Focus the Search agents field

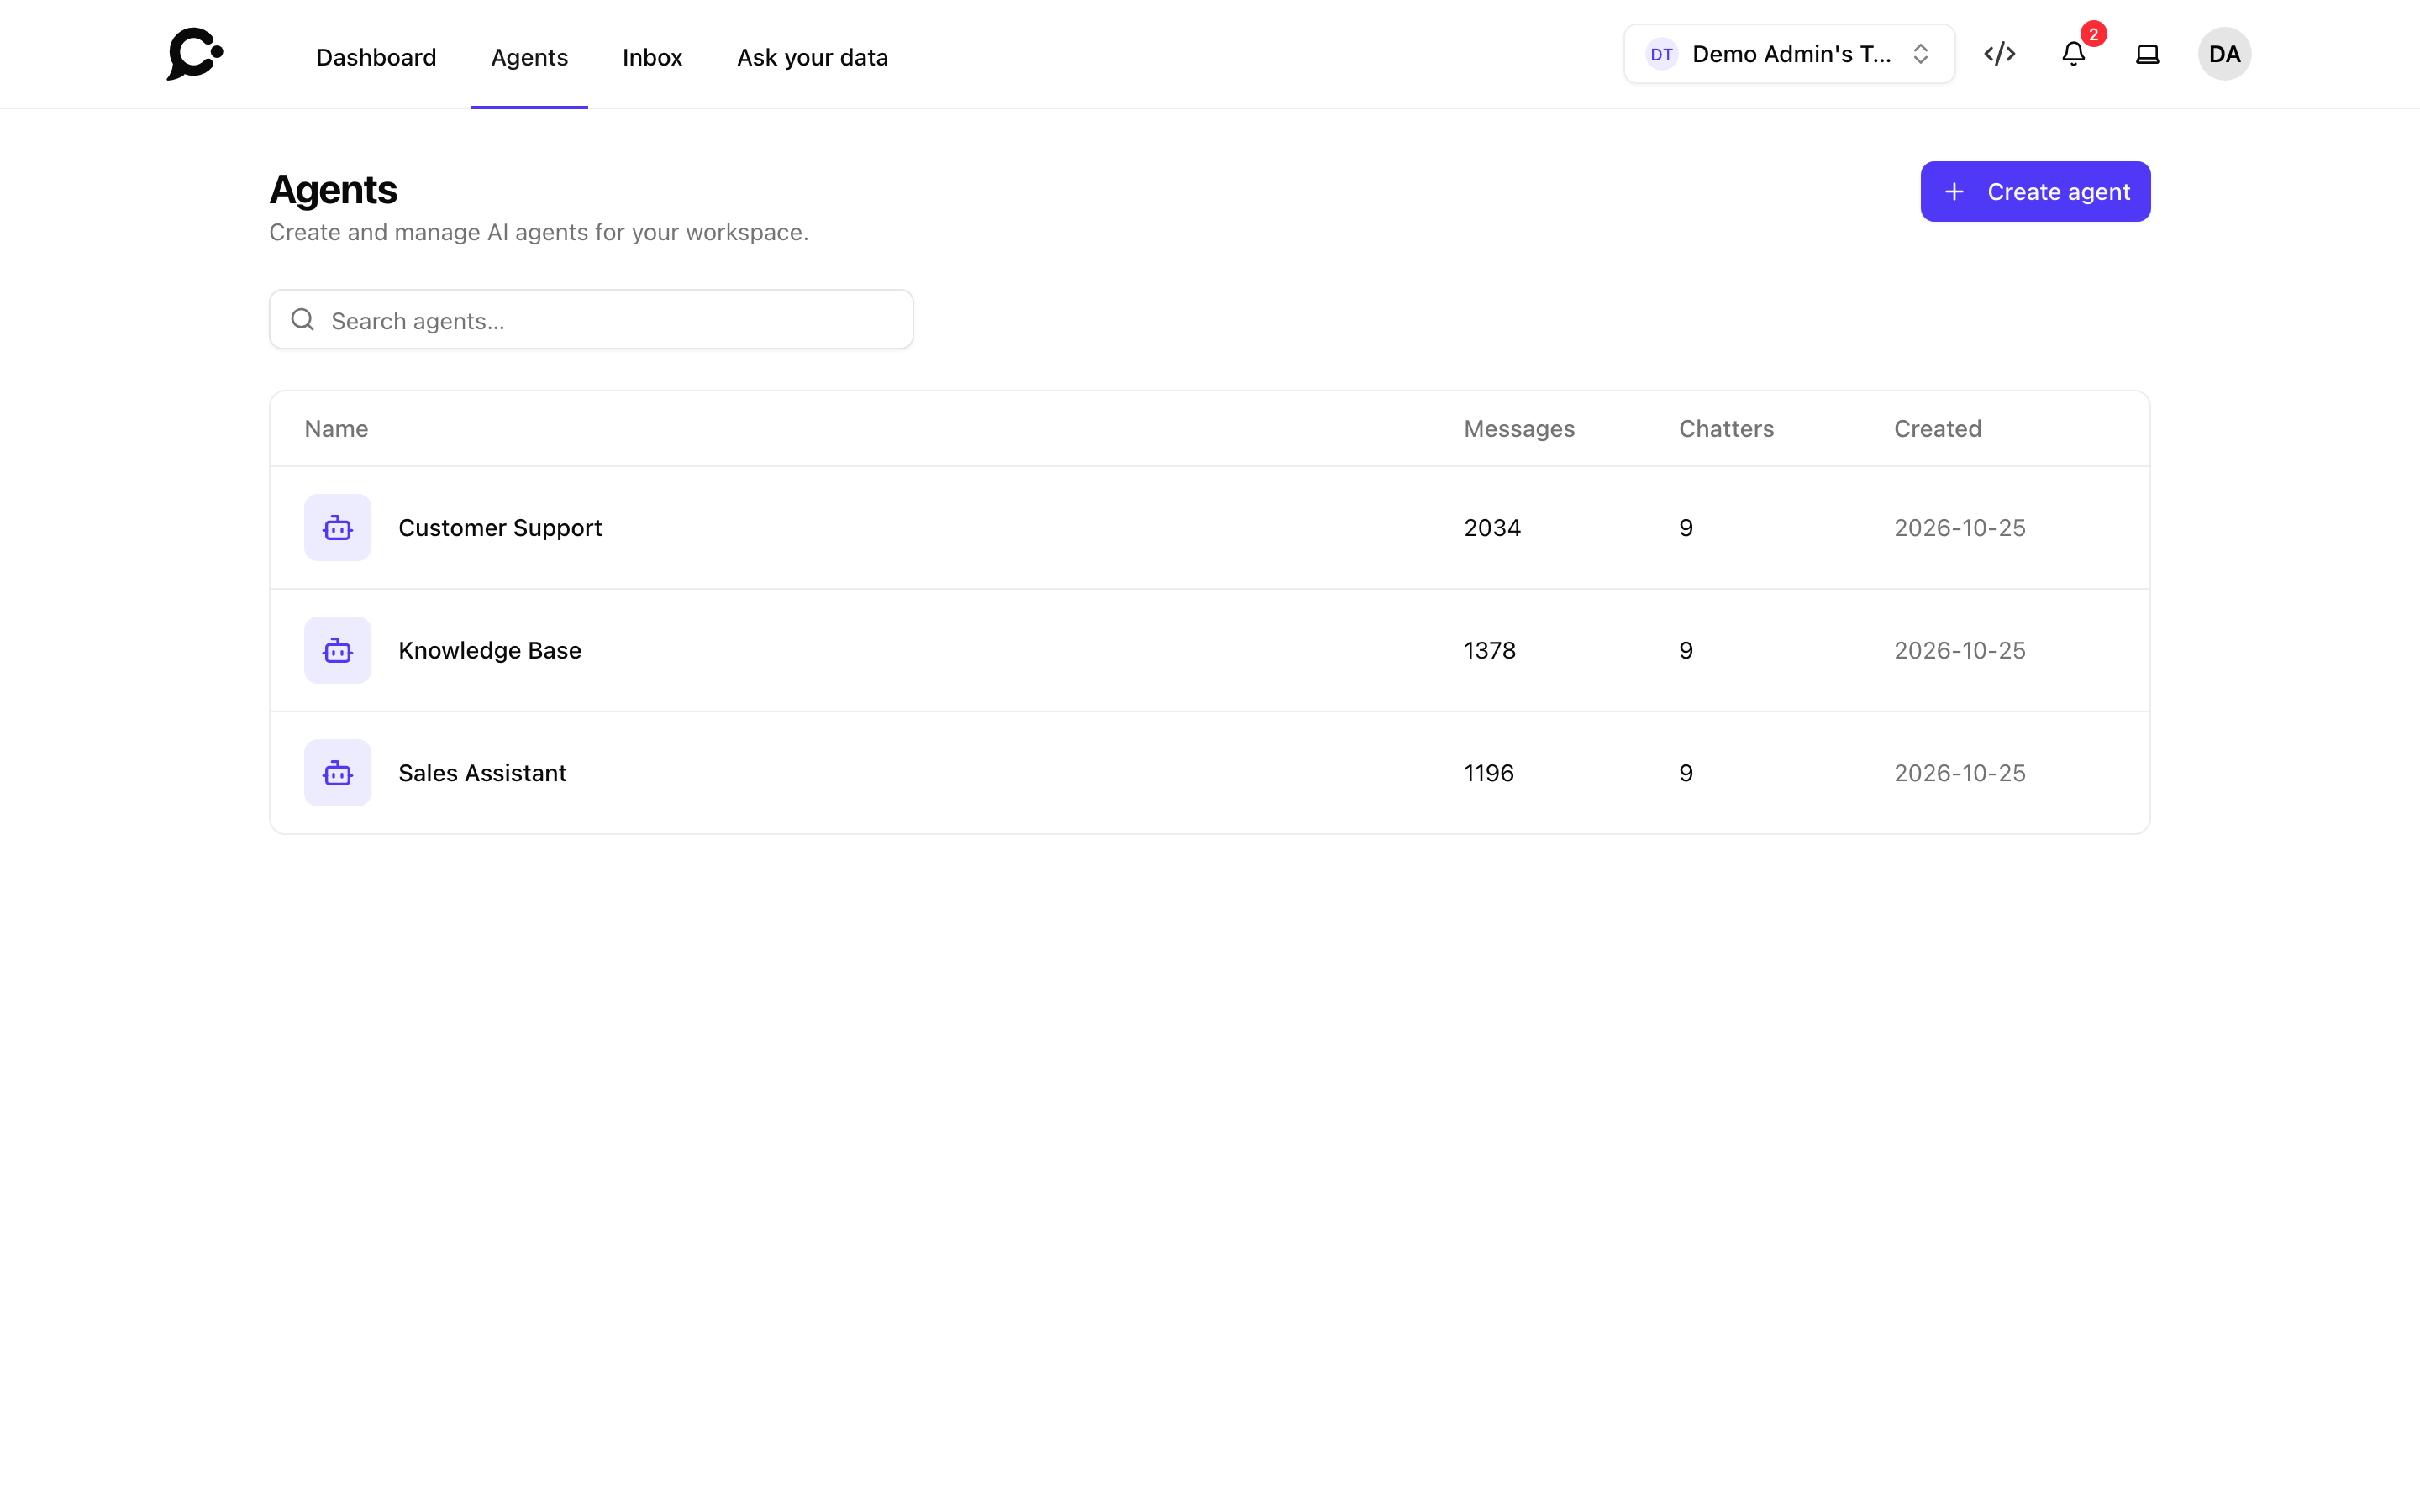pyautogui.click(x=591, y=320)
